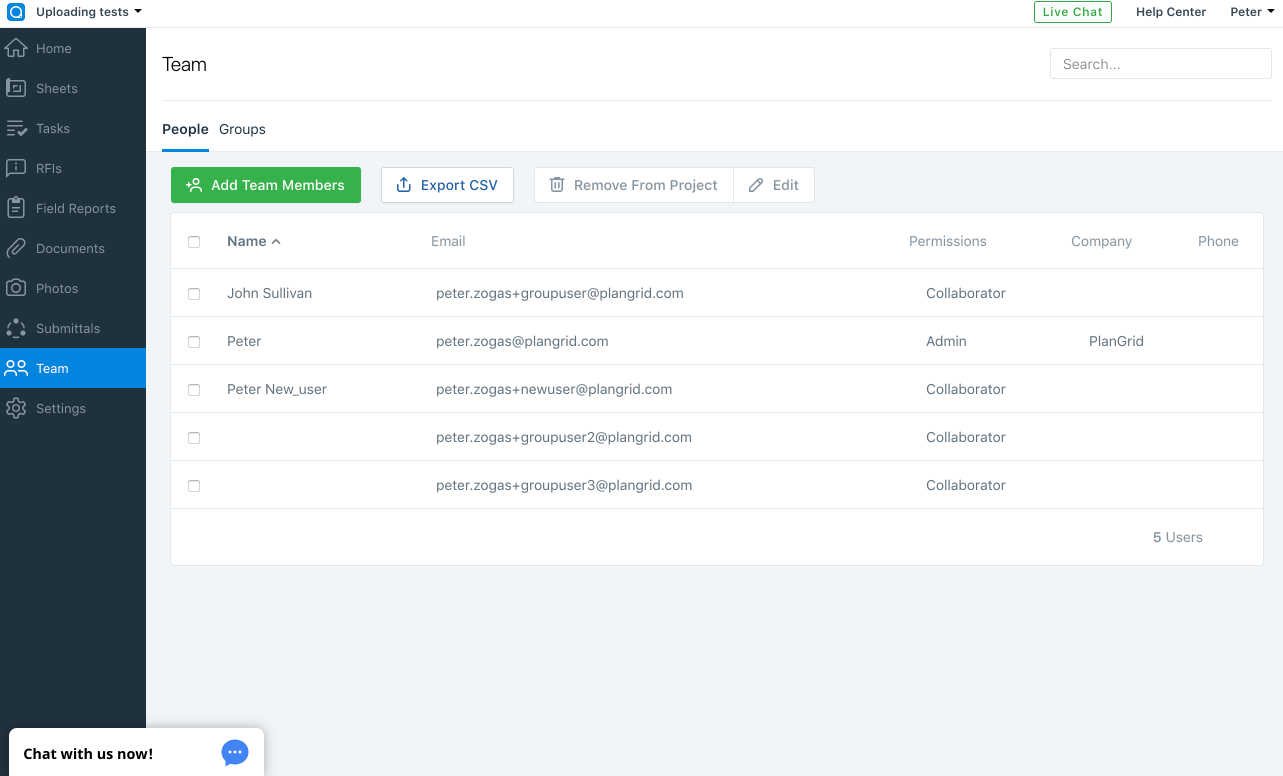
Task: Click the PlanGrid logo icon
Action: pos(16,12)
